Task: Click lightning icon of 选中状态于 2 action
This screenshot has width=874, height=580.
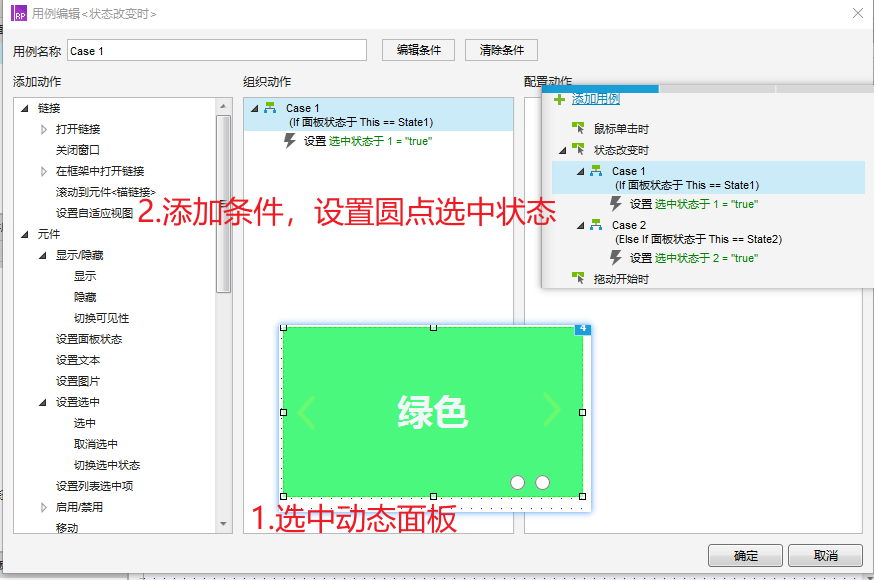Action: pos(615,257)
